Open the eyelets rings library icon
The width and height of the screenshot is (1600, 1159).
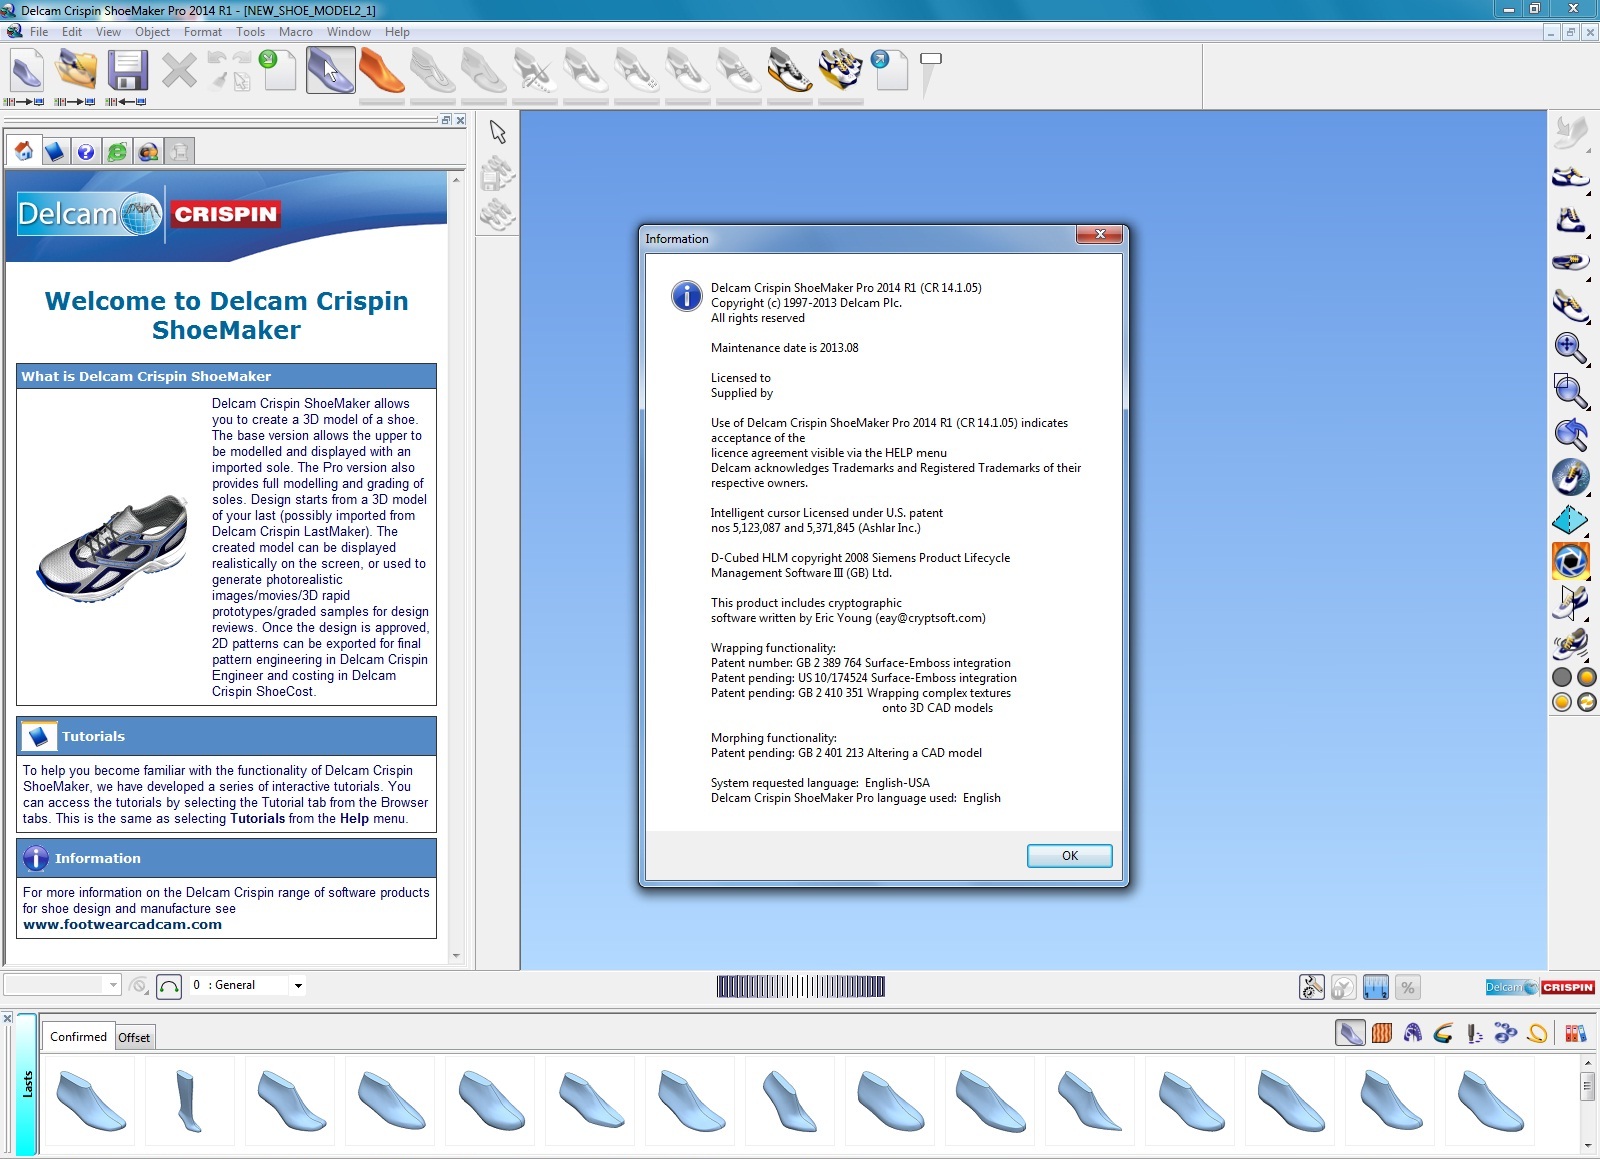click(x=1505, y=1033)
